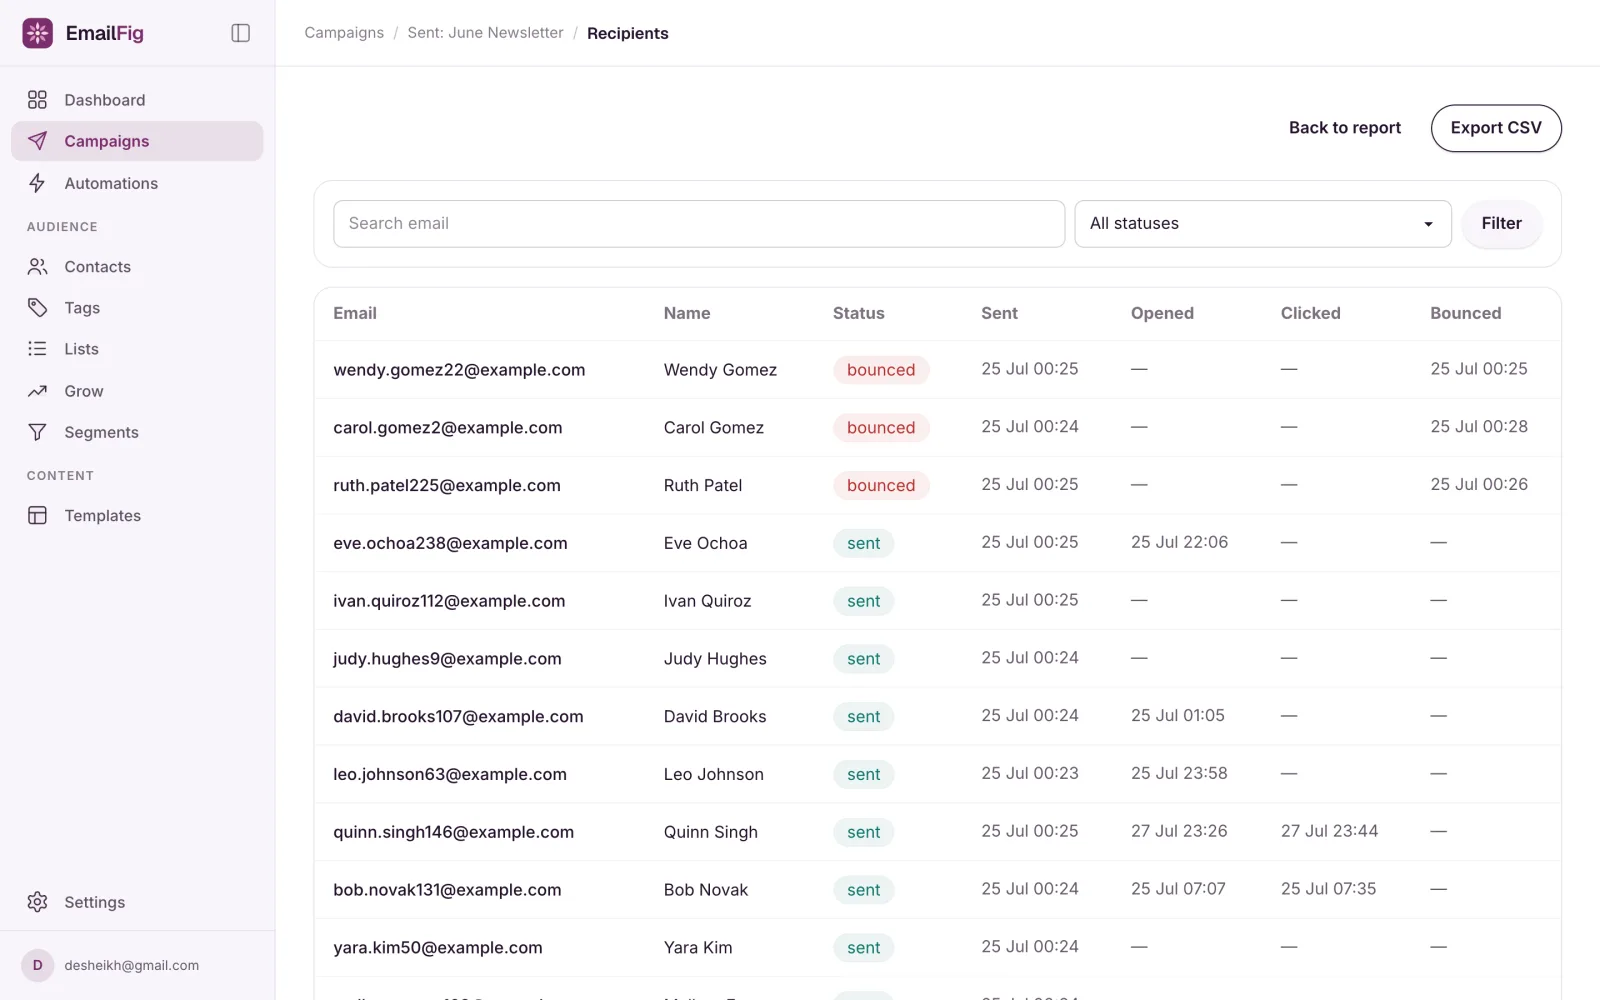Click the name Bob Novak

tap(706, 890)
